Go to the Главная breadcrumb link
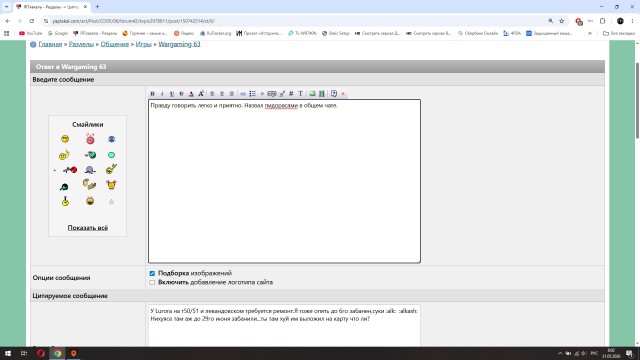Viewport: 640px width, 360px height. pos(50,44)
